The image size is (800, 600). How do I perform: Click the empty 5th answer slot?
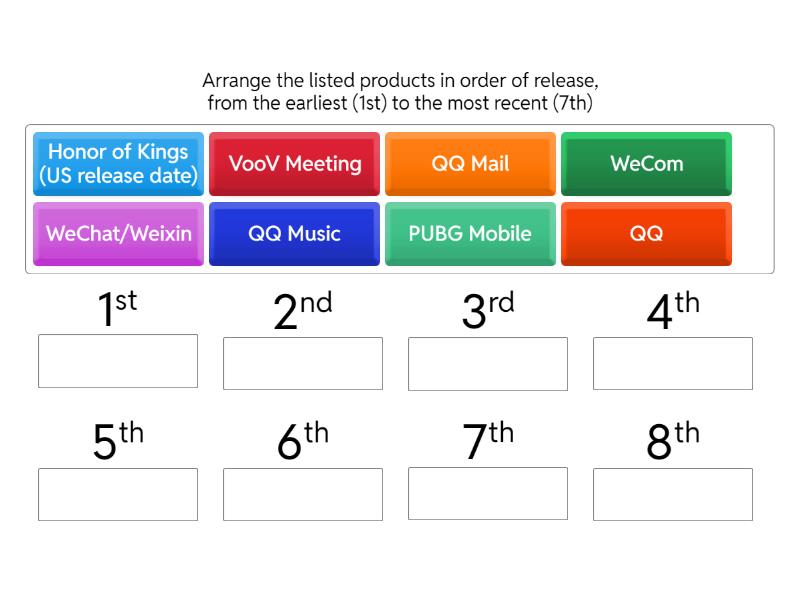coord(117,493)
